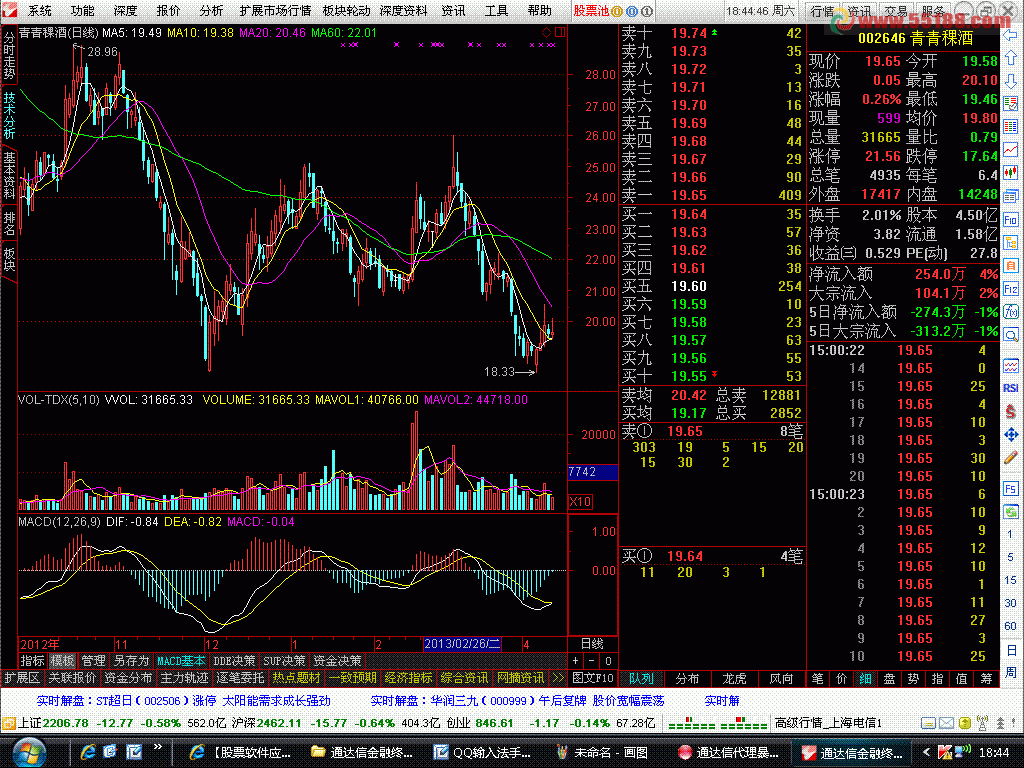Screen dimensions: 1024x768
Task: Click the minus button to remove indicator window
Action: (592, 661)
